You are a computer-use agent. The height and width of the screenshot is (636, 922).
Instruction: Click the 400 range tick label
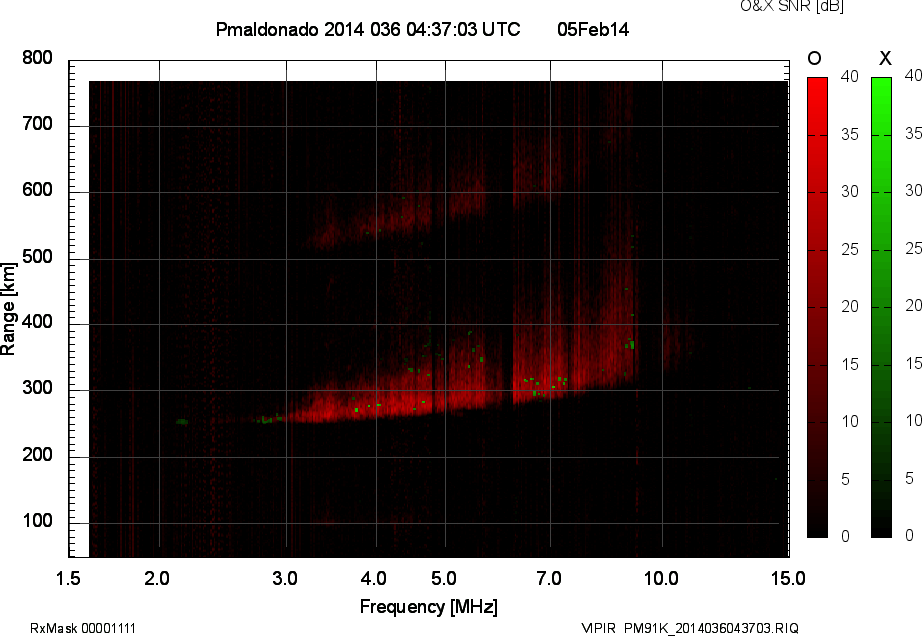37,322
